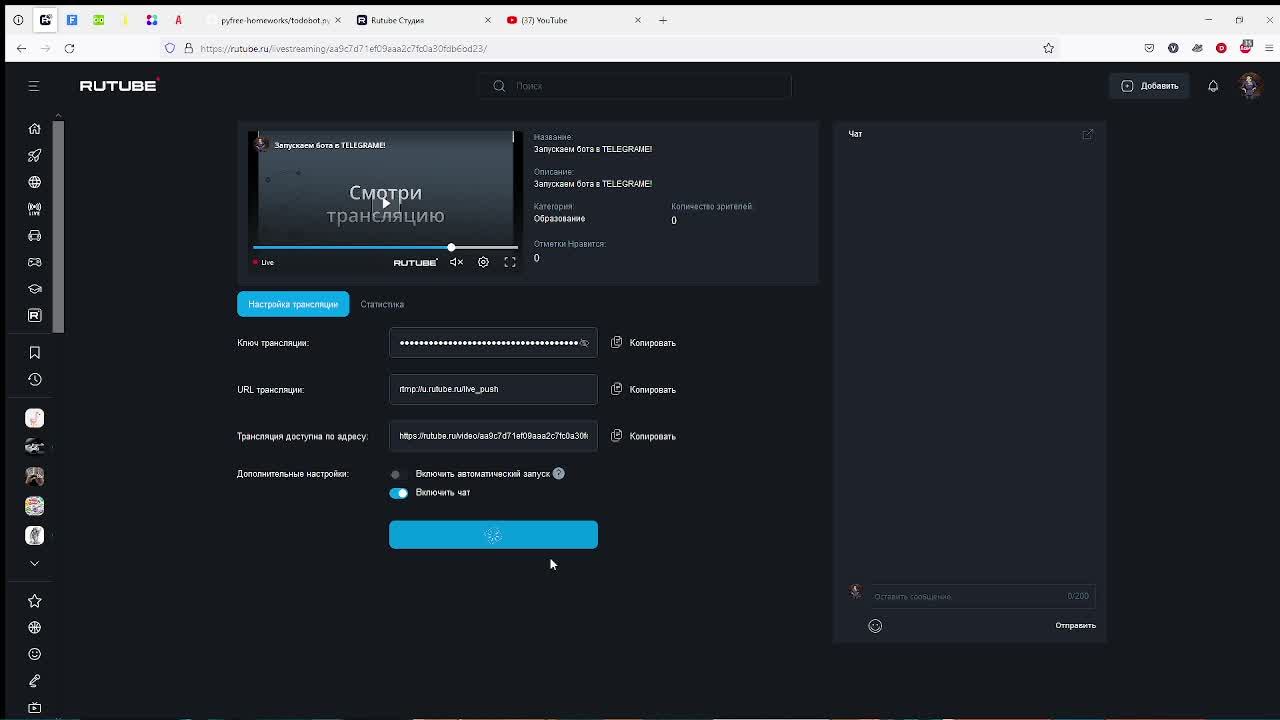Play the stream preview video

[385, 203]
